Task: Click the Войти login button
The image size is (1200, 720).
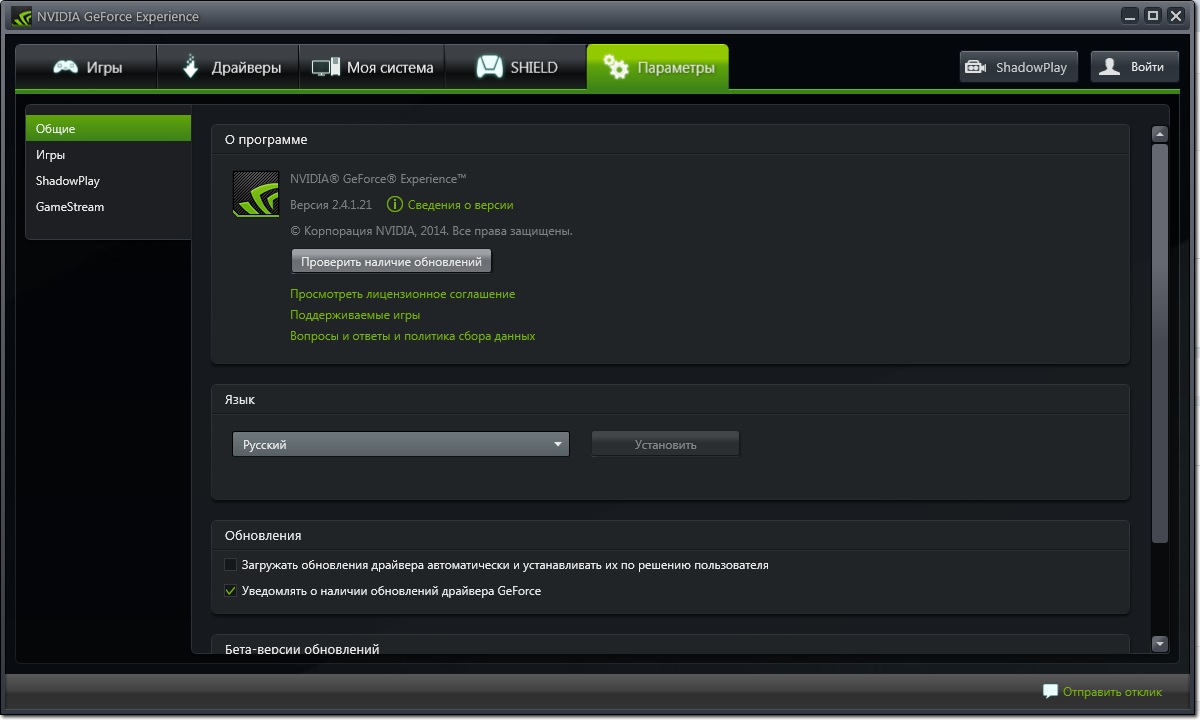Action: pyautogui.click(x=1134, y=67)
